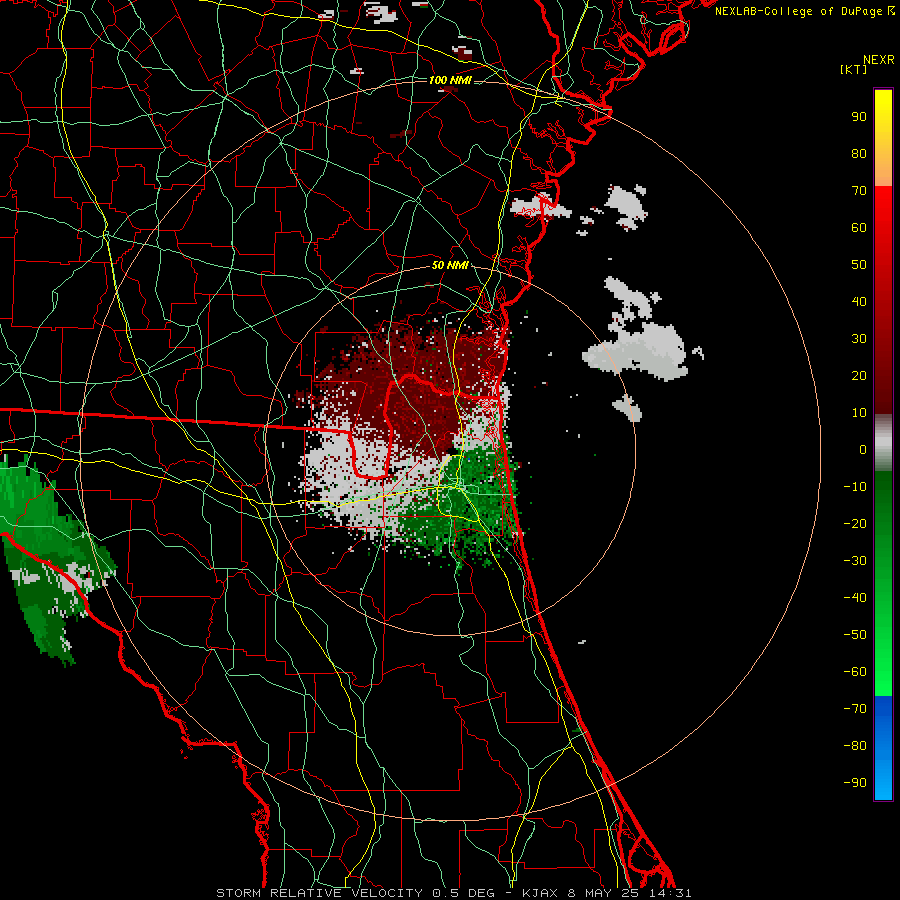Click the NEXR label above the scale
The width and height of the screenshot is (900, 900).
879,60
